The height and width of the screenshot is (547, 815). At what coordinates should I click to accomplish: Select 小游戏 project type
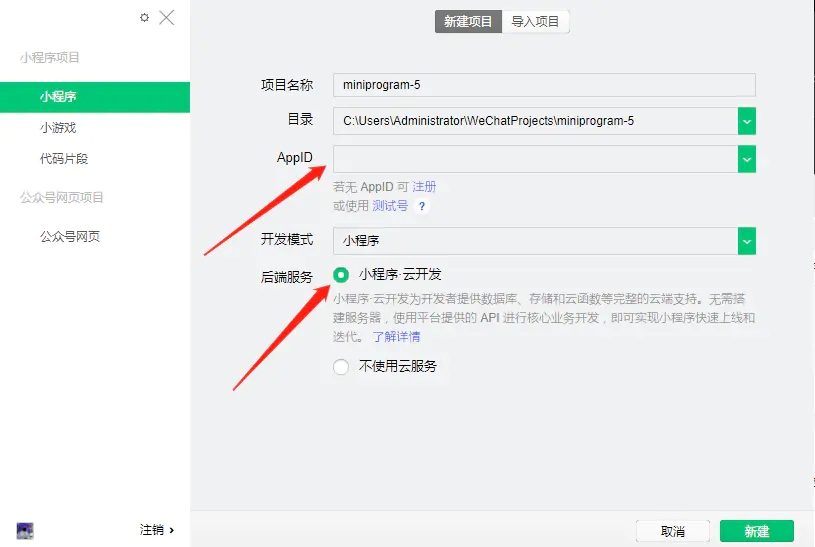[x=58, y=128]
